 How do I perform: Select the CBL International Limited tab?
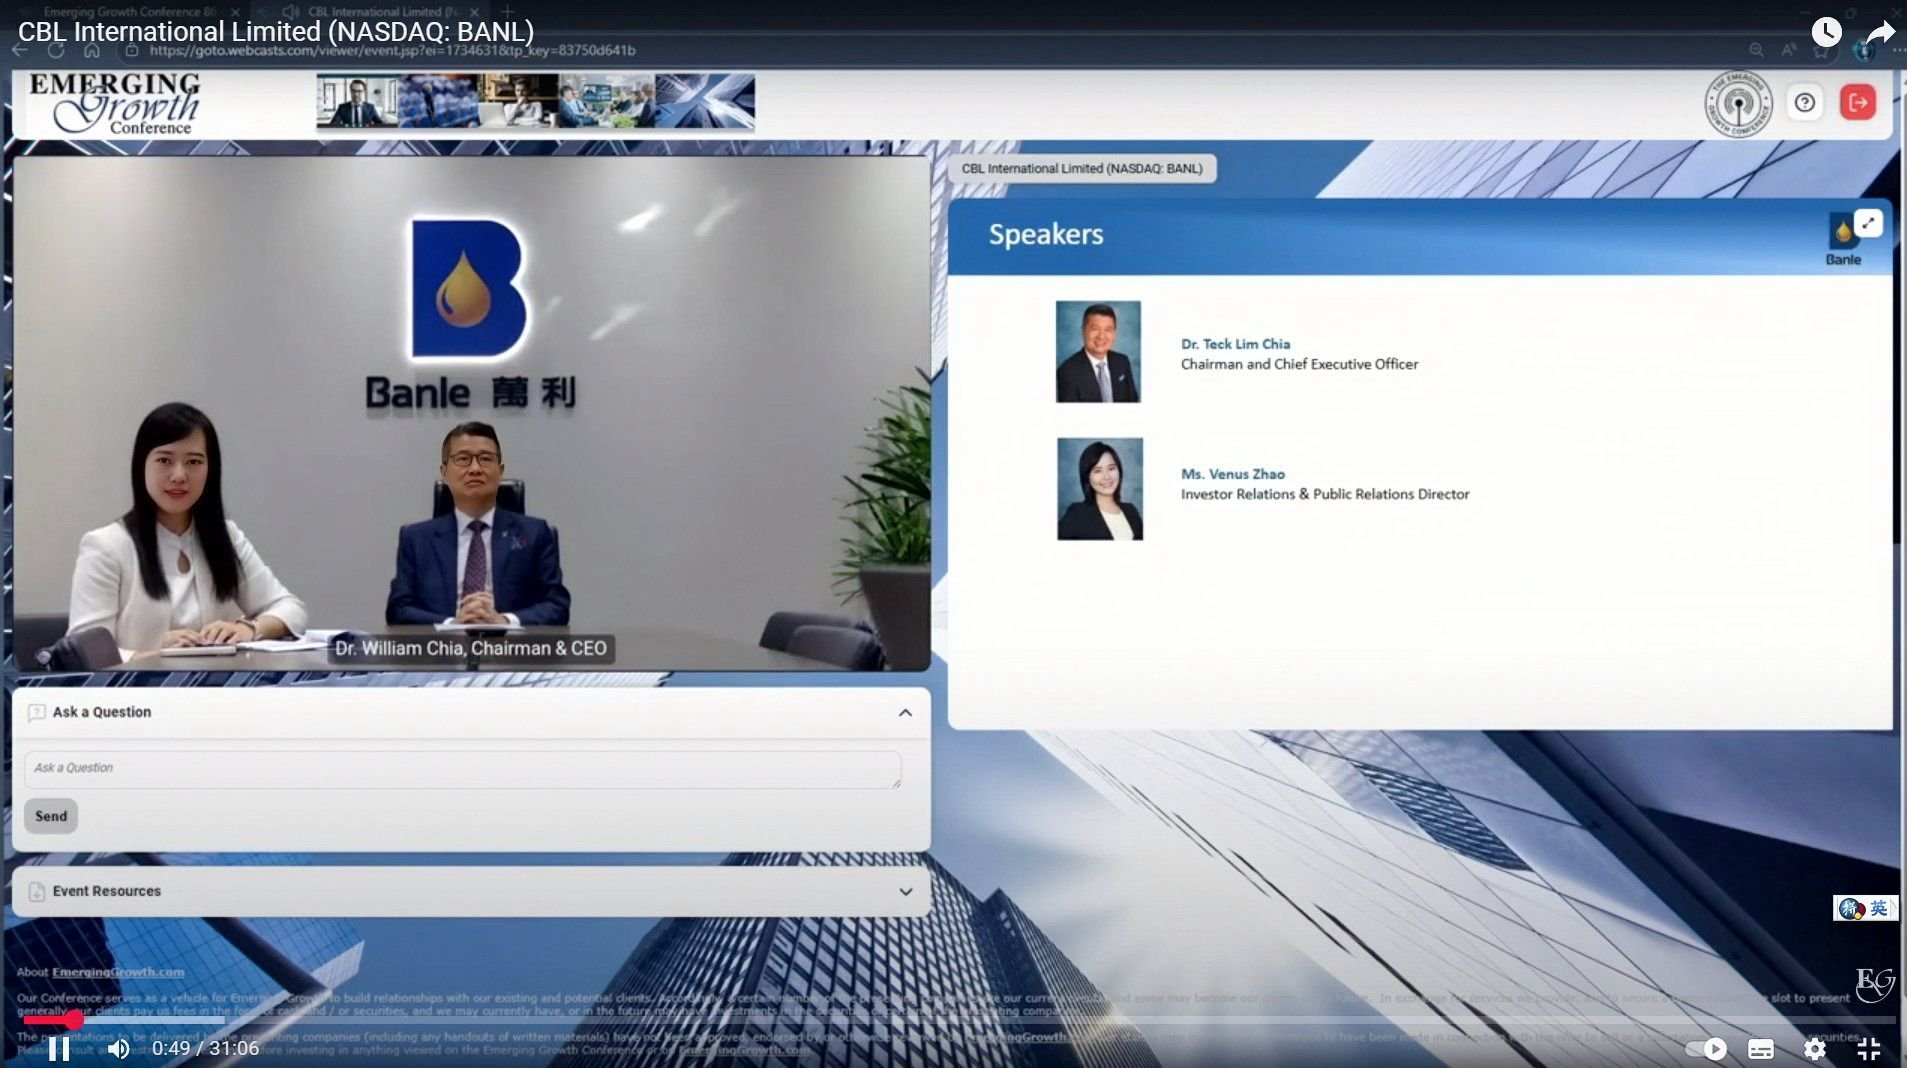click(x=1081, y=169)
